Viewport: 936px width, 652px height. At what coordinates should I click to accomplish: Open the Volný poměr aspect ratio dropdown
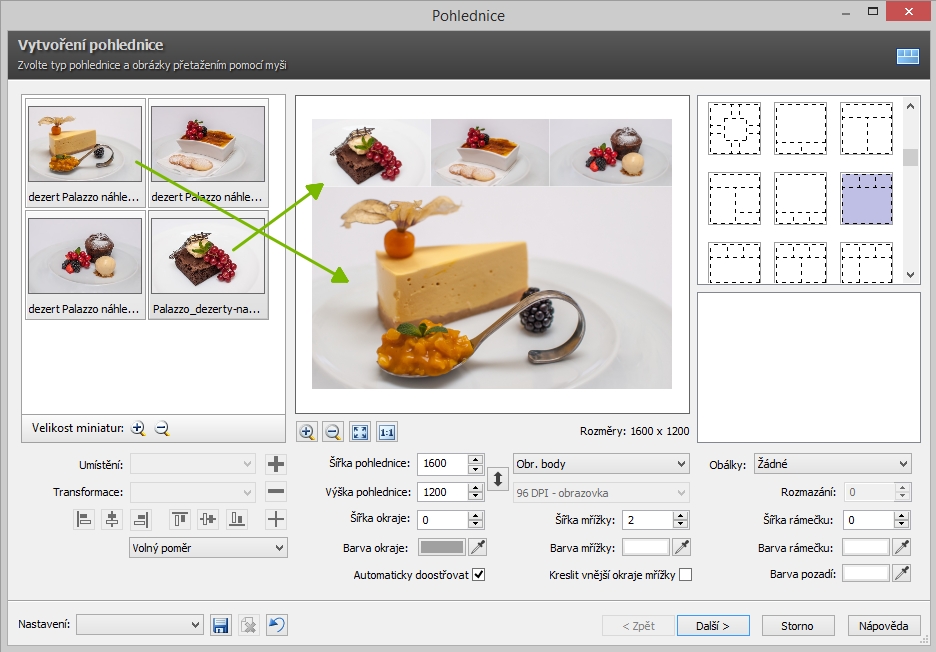[x=208, y=547]
